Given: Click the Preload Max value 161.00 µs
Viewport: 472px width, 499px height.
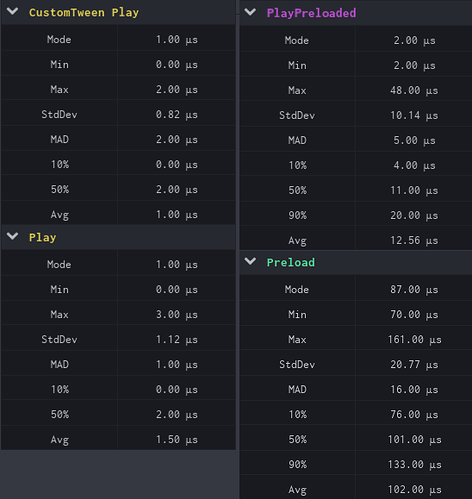Looking at the screenshot, I should tap(414, 339).
